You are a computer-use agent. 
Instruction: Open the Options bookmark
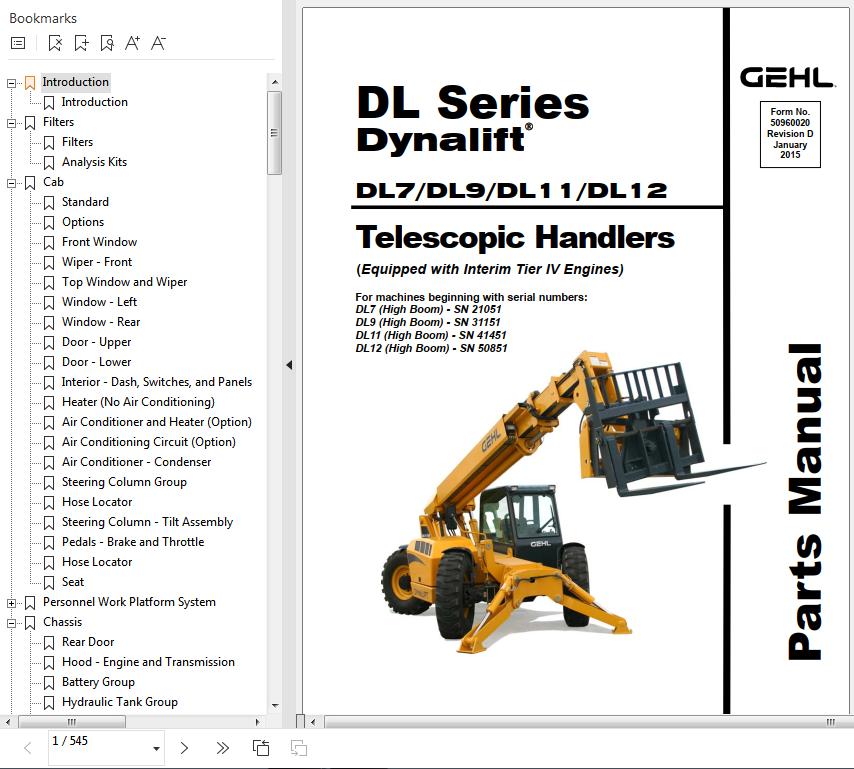tap(83, 222)
